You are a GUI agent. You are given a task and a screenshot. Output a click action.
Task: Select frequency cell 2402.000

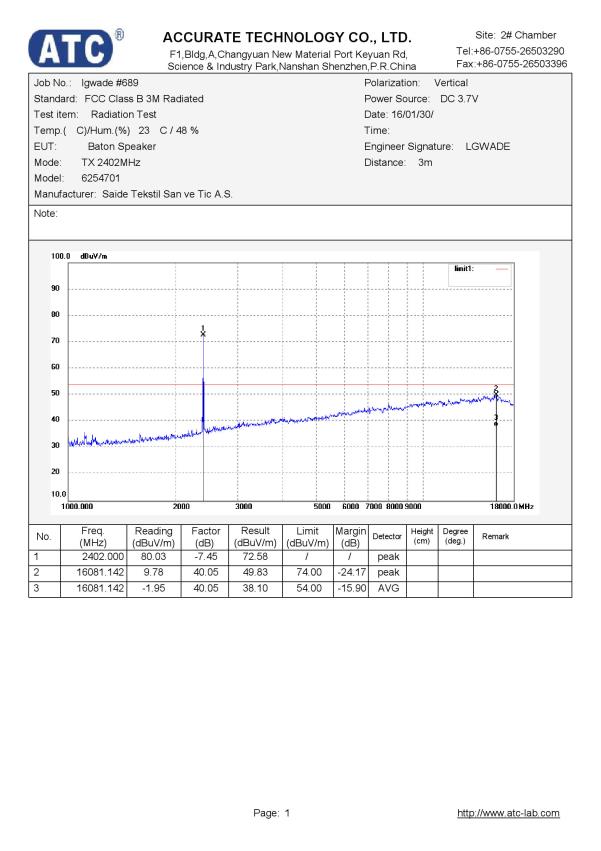[x=103, y=557]
